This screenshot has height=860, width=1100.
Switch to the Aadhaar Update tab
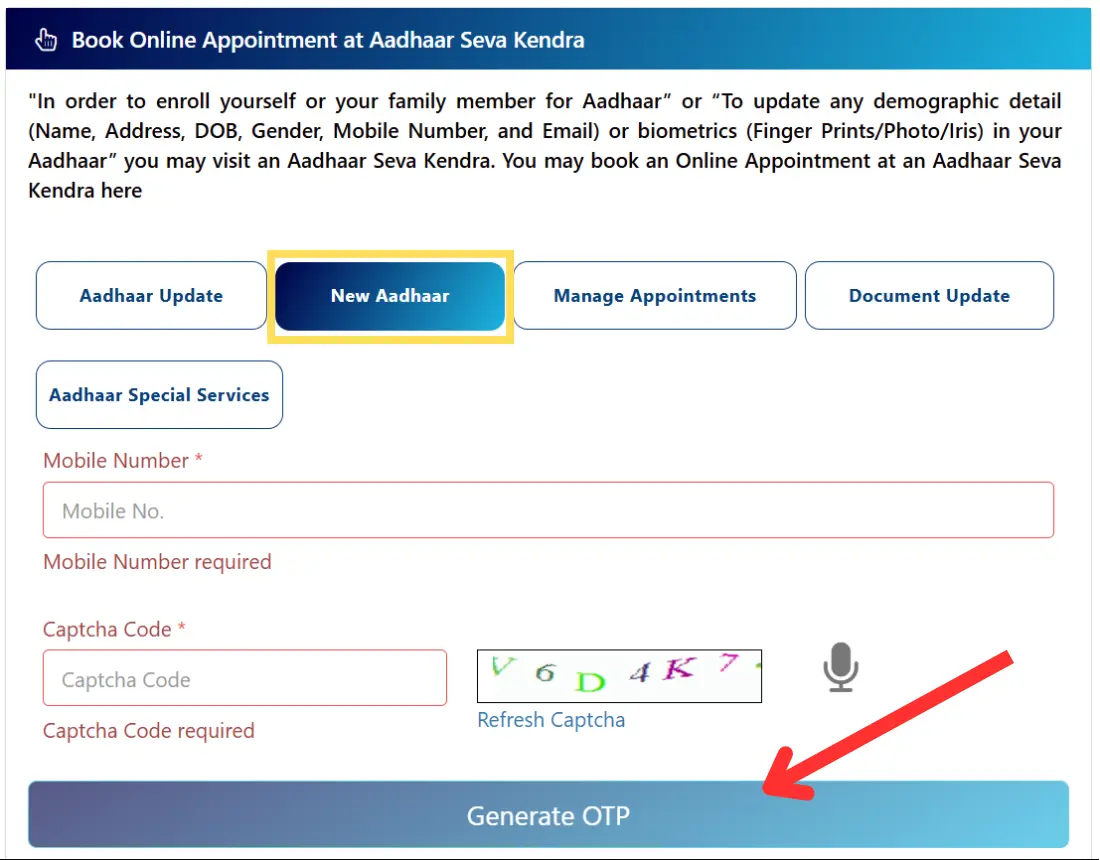[151, 295]
